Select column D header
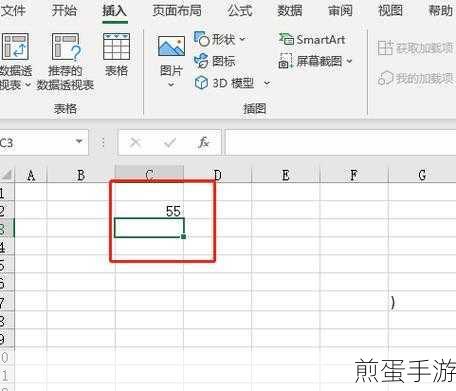Image resolution: width=456 pixels, height=391 pixels. pos(217,175)
